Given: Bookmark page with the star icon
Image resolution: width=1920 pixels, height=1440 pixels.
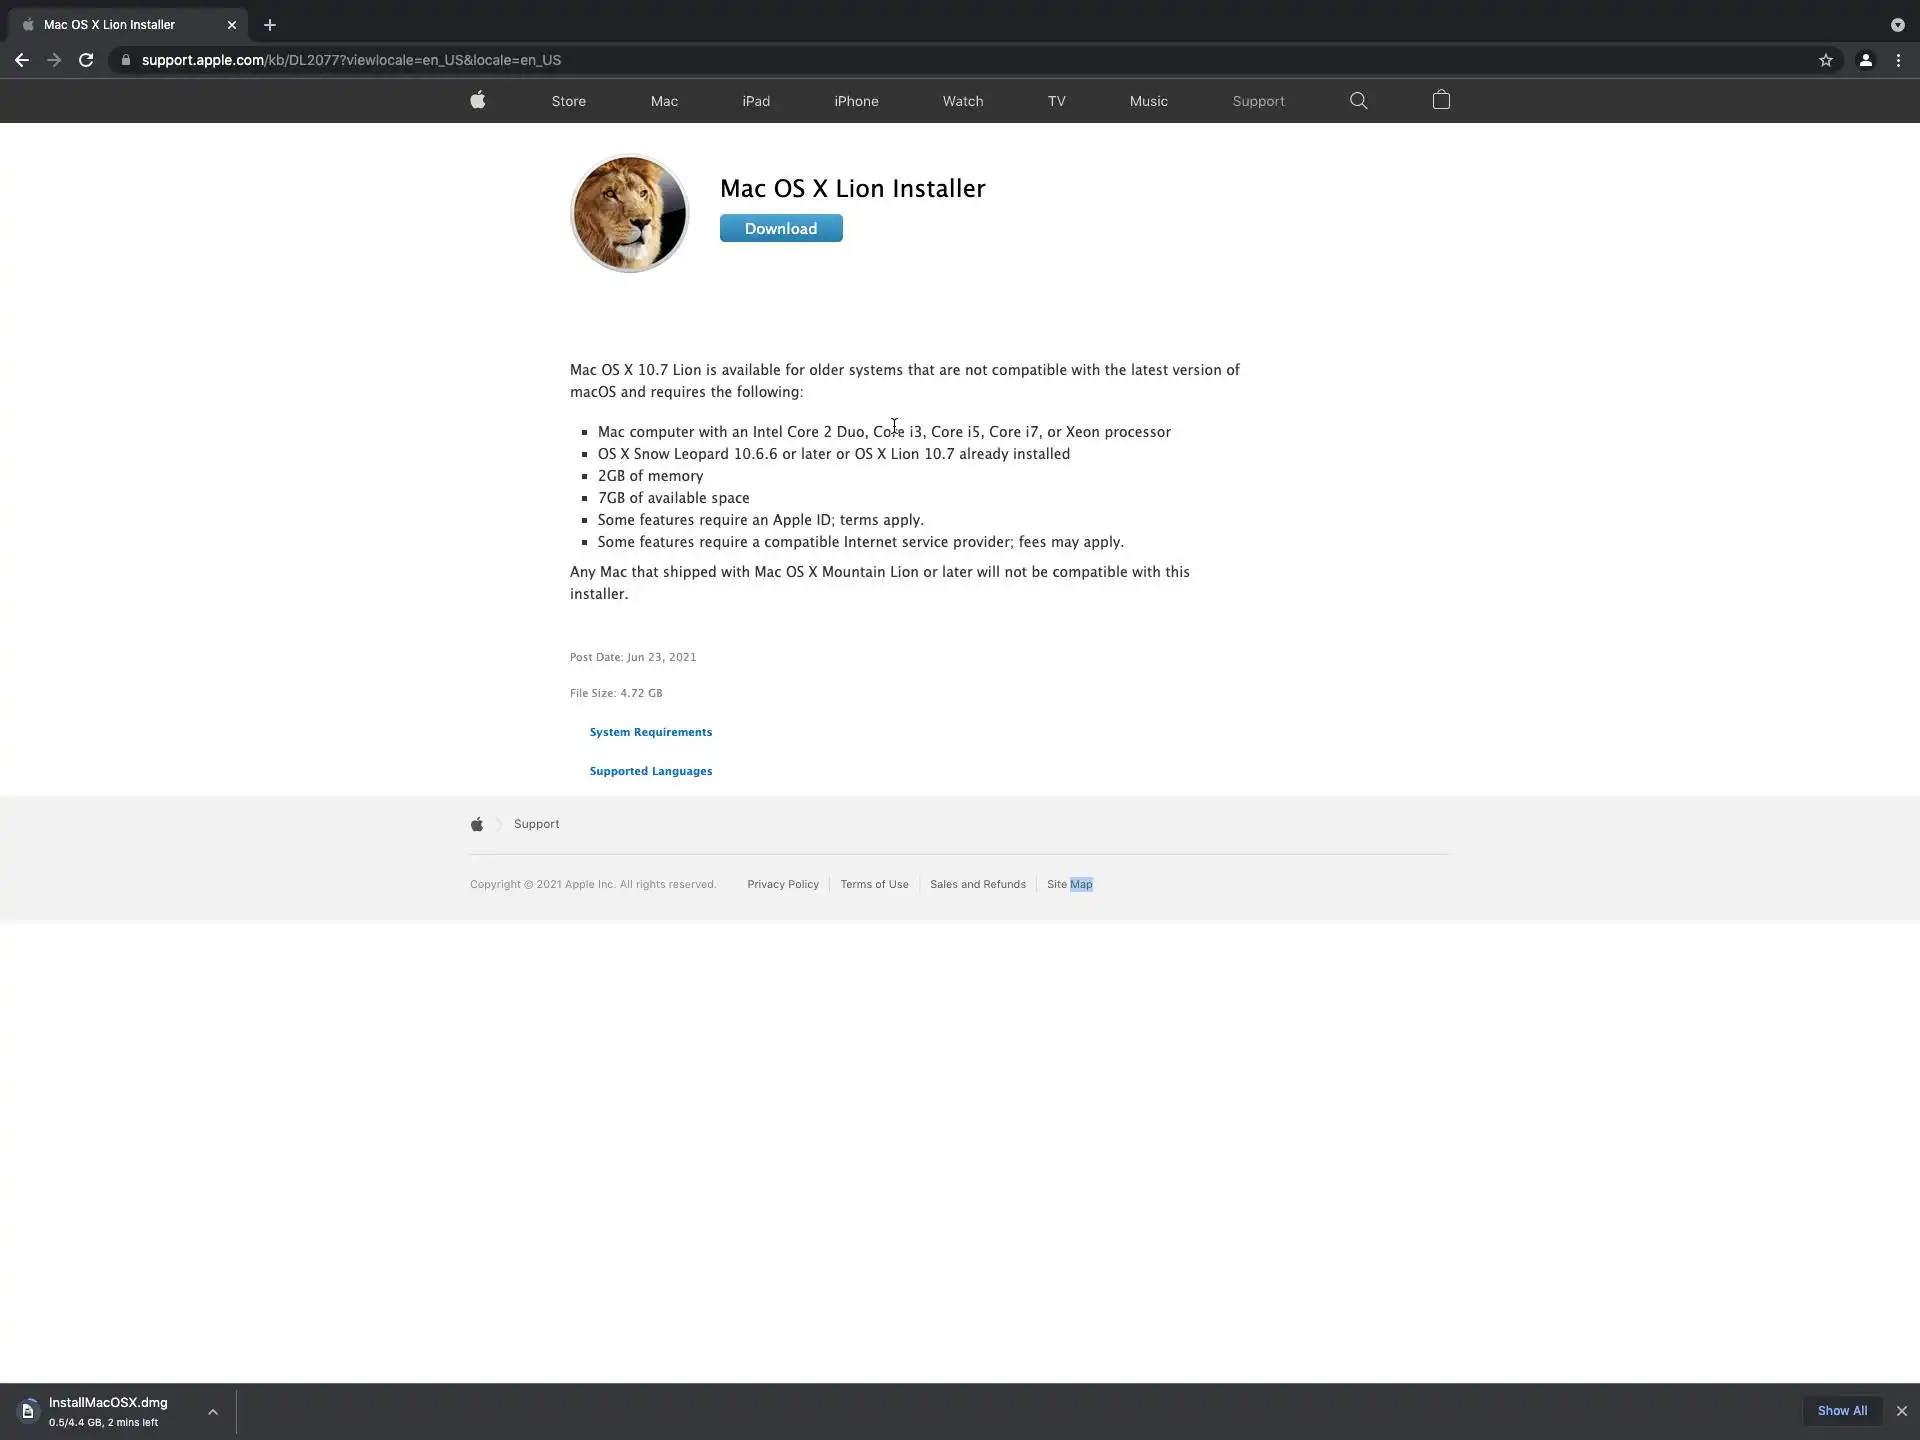Looking at the screenshot, I should pos(1826,60).
